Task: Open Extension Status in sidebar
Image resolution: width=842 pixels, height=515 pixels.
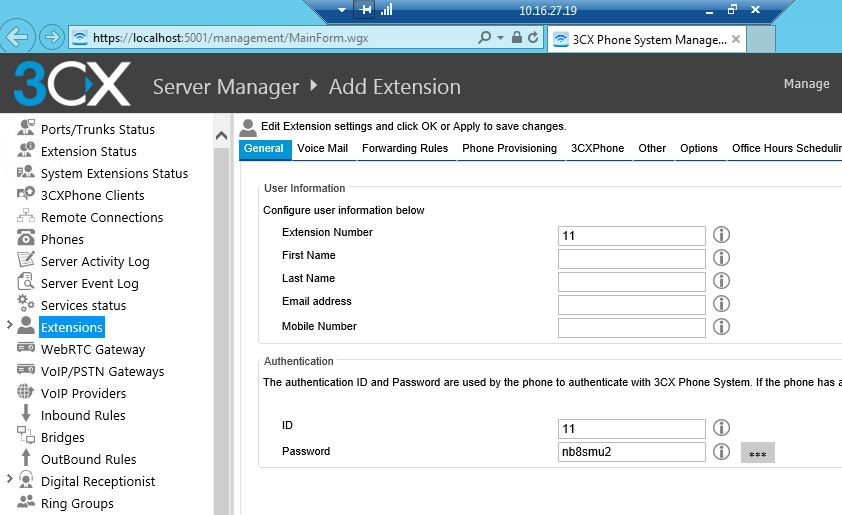Action: [x=89, y=151]
